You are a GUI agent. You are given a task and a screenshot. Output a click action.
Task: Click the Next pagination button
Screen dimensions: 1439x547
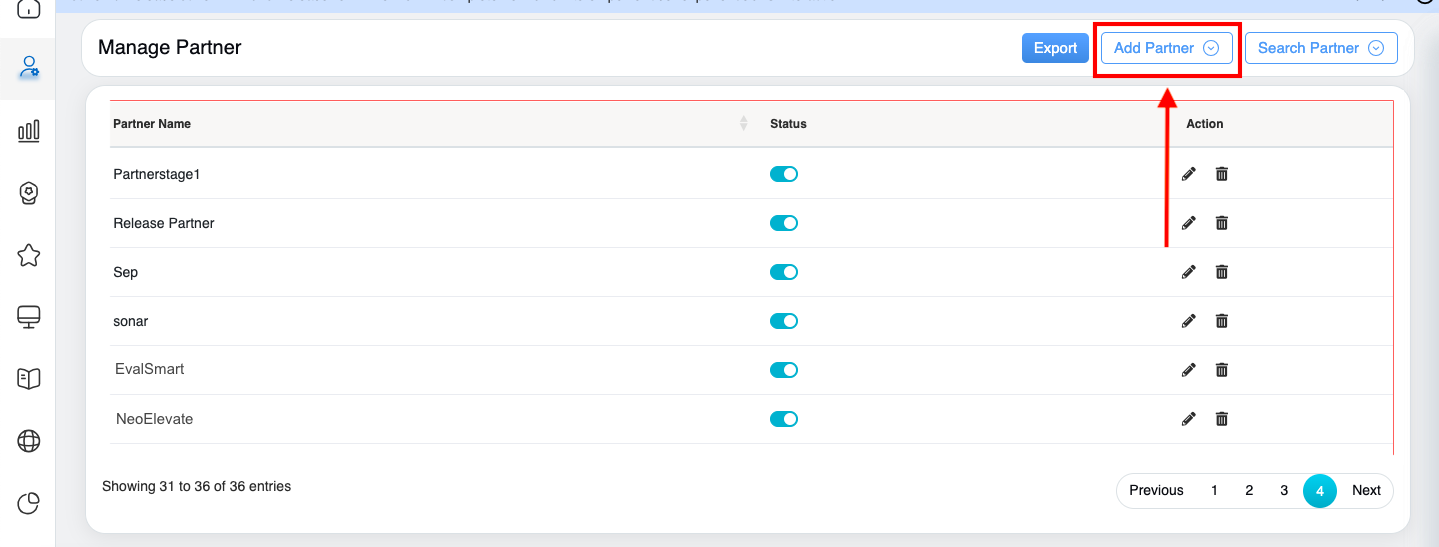tap(1366, 490)
